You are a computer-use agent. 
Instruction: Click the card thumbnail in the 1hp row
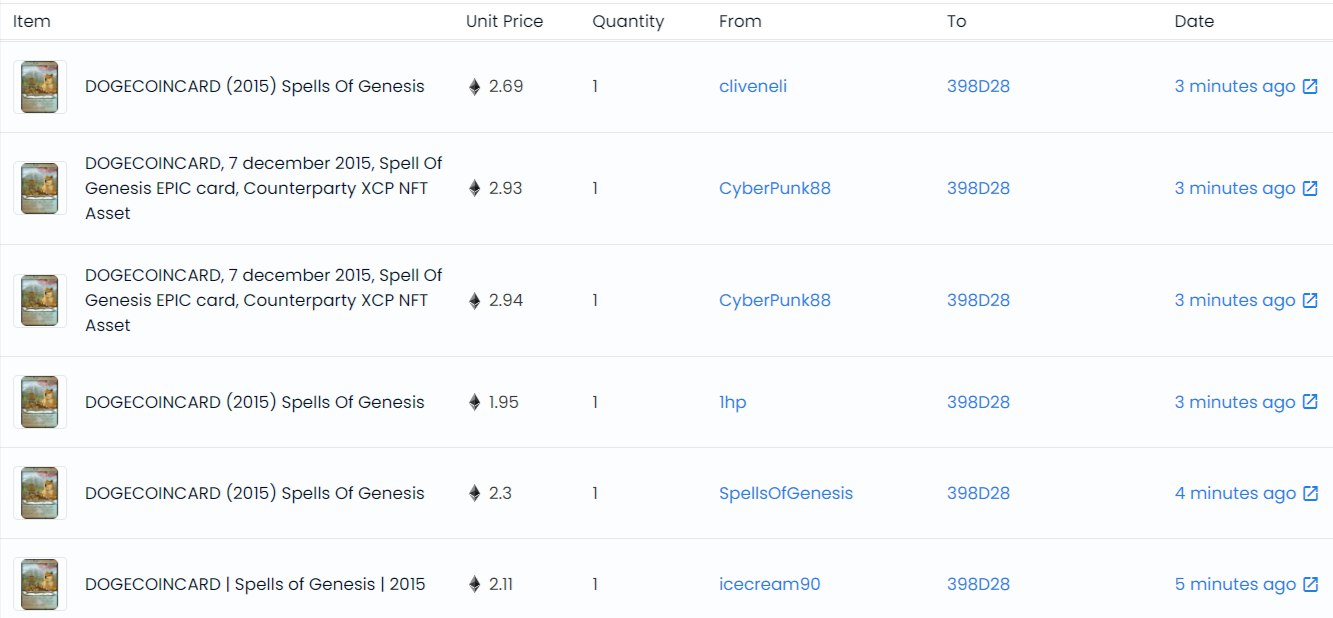pyautogui.click(x=40, y=402)
